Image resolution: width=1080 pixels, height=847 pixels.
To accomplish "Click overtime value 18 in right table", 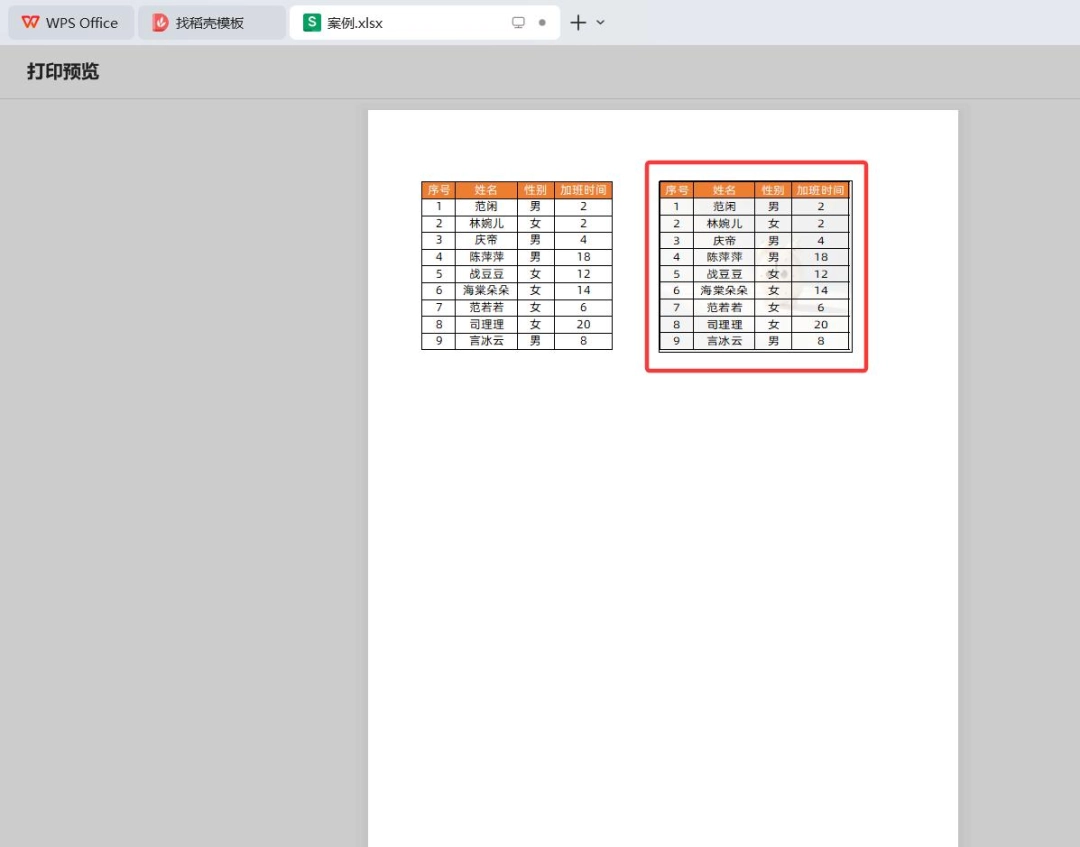I will (x=820, y=257).
